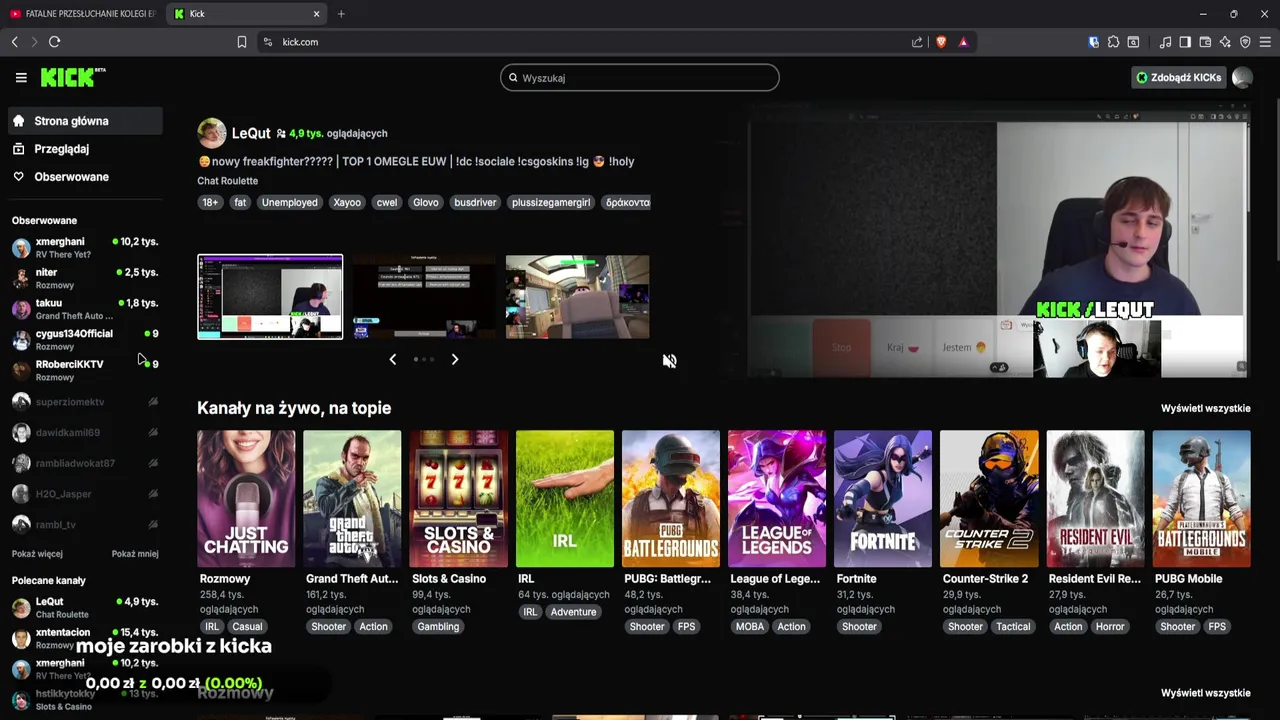This screenshot has height=720, width=1280.
Task: Click the kick.com address bar
Action: 590,42
